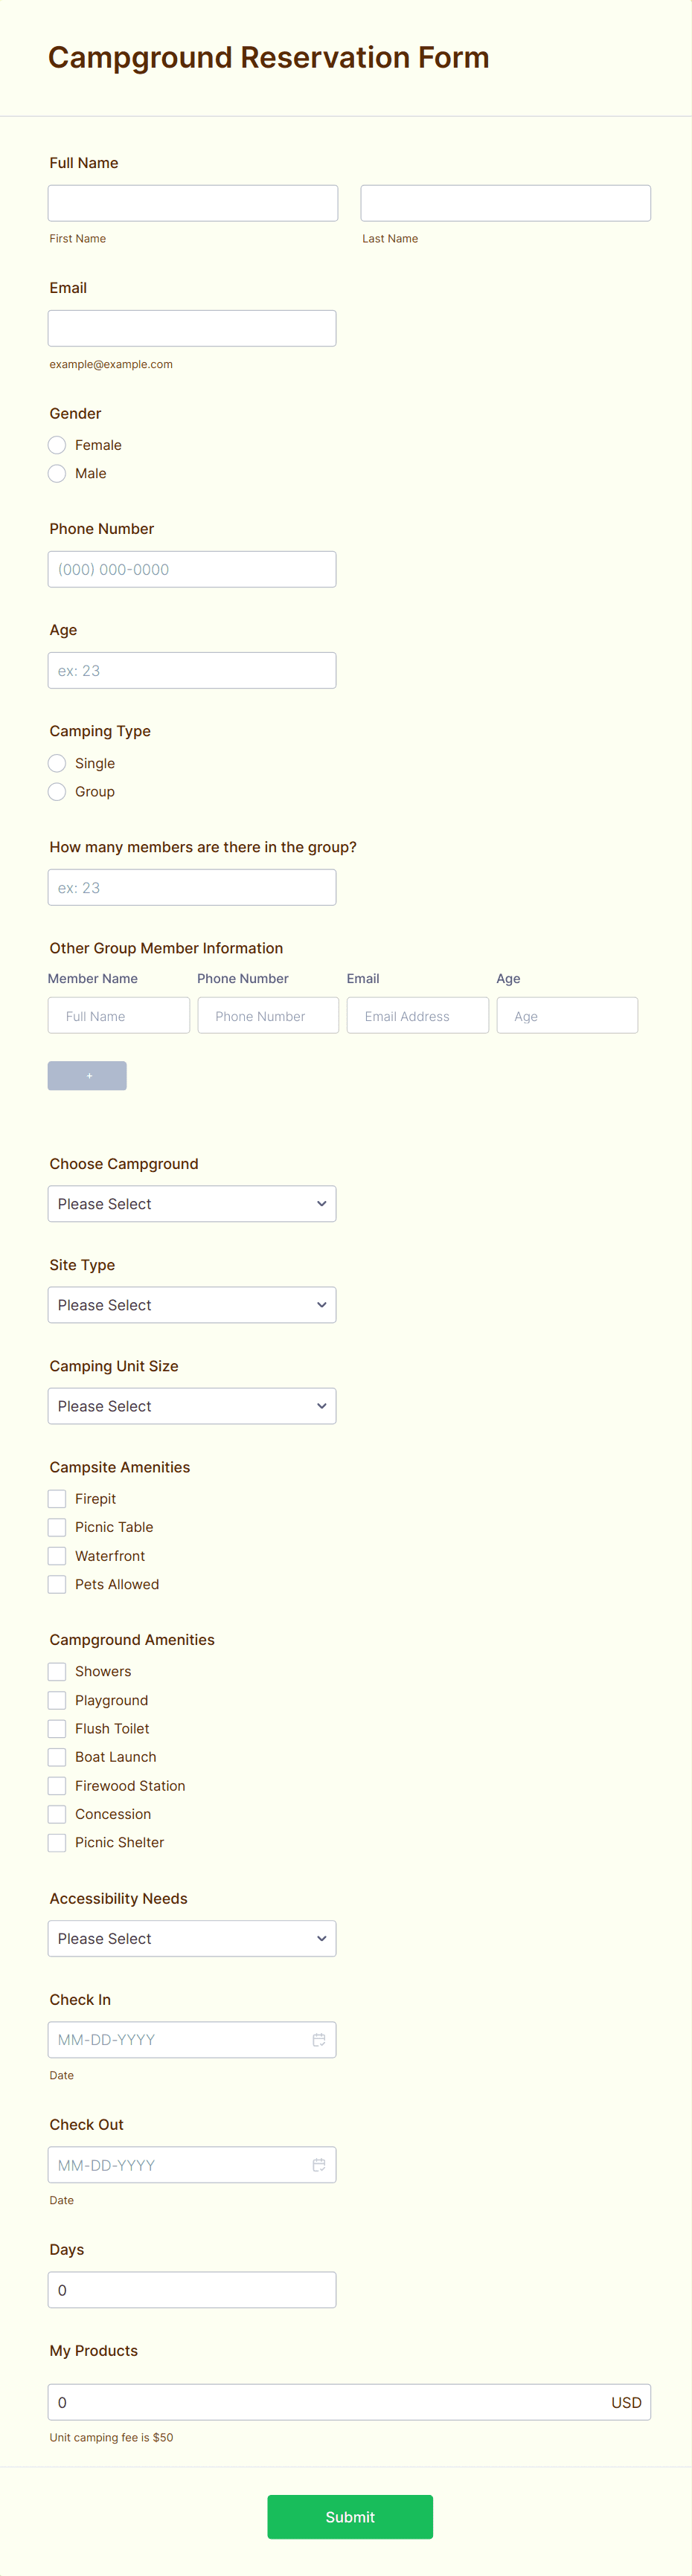
Task: Open the Check In date picker calendar icon
Action: tap(319, 2040)
